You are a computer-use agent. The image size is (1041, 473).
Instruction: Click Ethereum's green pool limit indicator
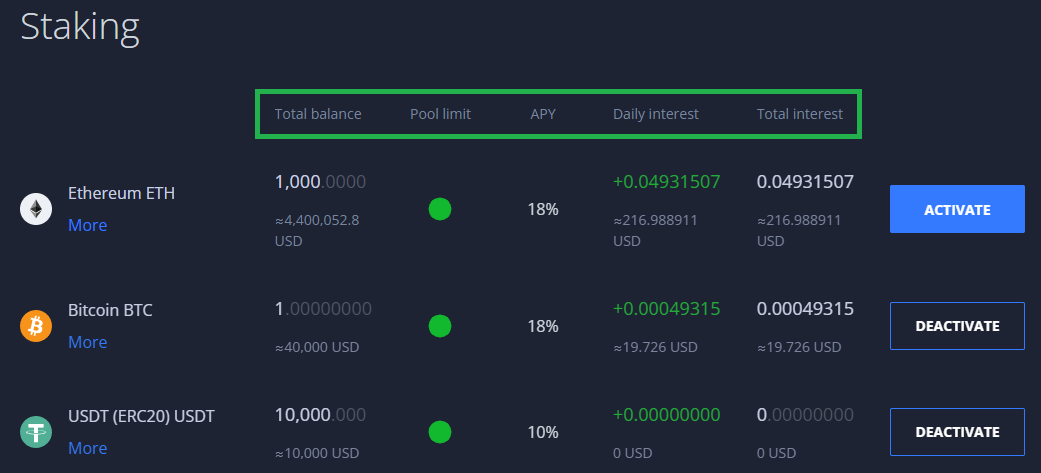440,209
